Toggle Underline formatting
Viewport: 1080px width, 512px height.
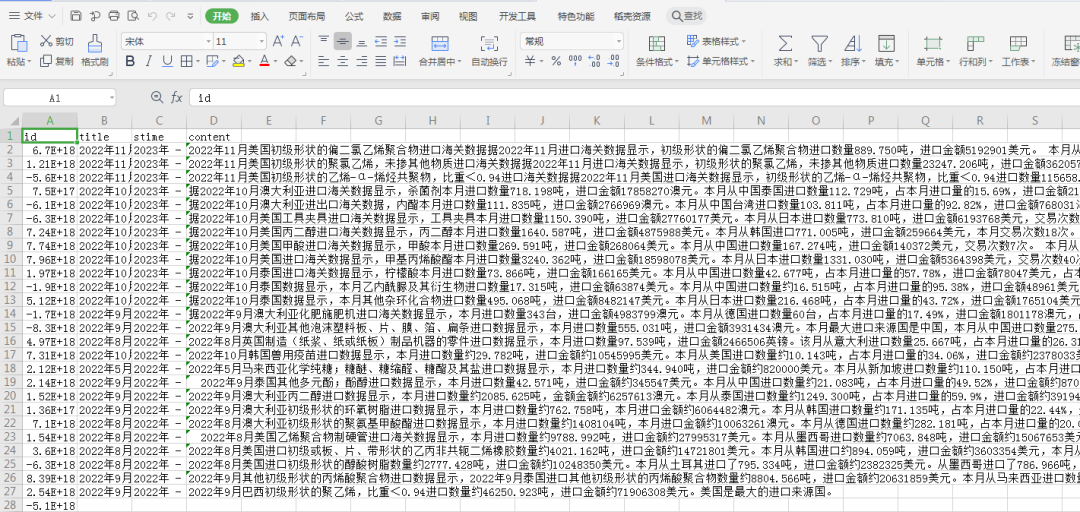pyautogui.click(x=167, y=61)
